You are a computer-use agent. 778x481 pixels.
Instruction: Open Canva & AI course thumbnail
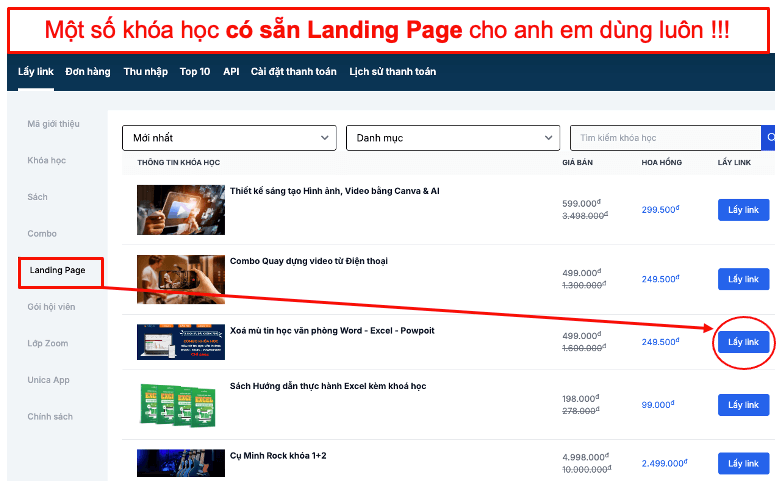coord(181,210)
